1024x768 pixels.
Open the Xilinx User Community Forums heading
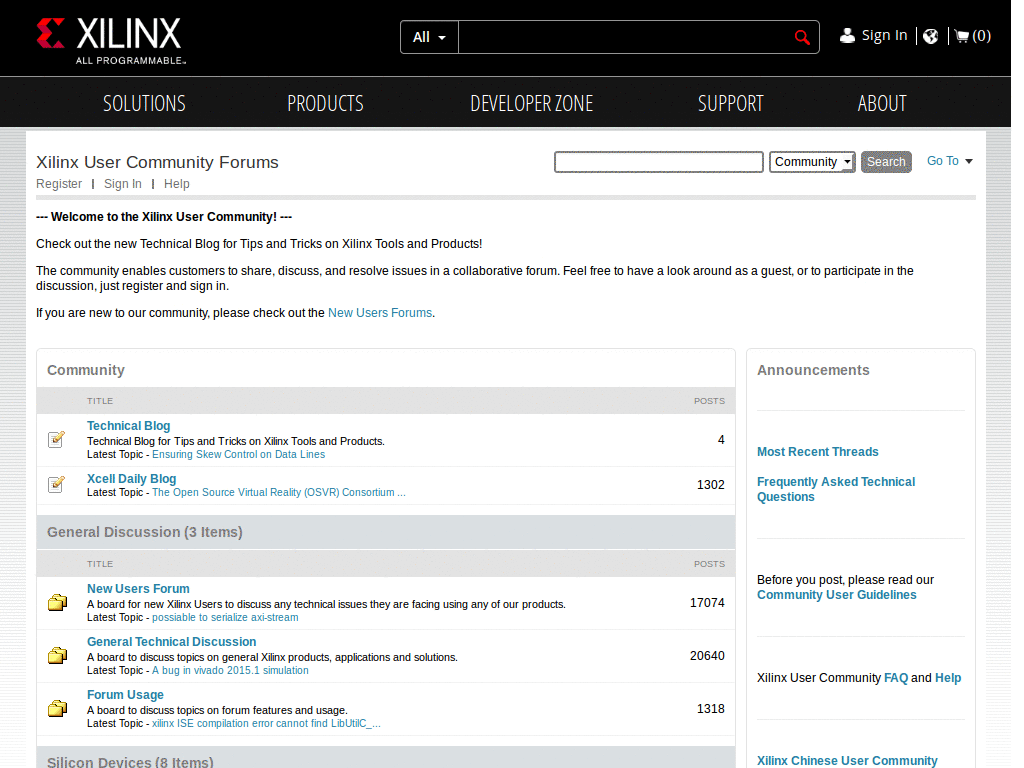(x=157, y=162)
